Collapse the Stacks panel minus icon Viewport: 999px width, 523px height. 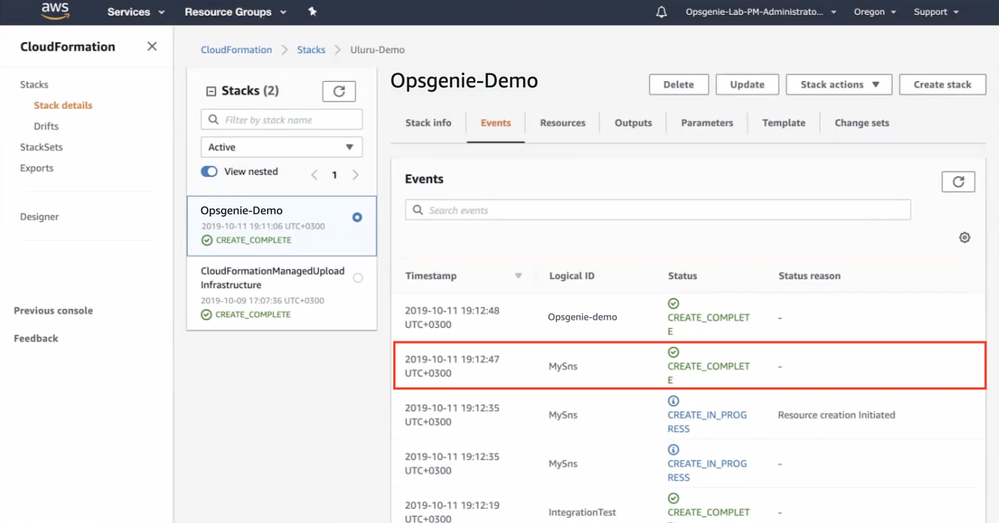coord(211,91)
